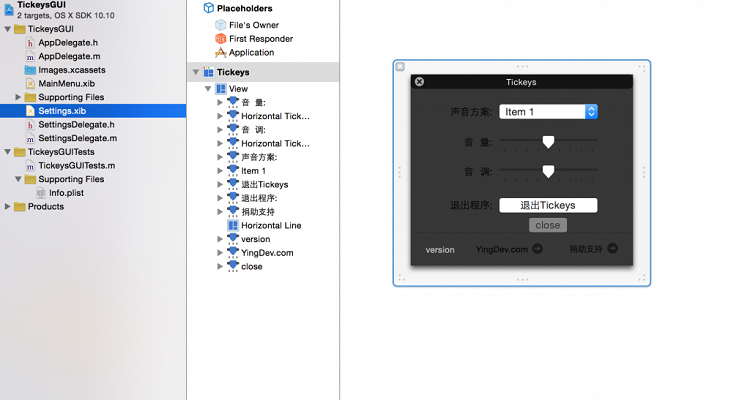This screenshot has height=400, width=750.
Task: Click the Application placeholder icon
Action: [x=221, y=52]
